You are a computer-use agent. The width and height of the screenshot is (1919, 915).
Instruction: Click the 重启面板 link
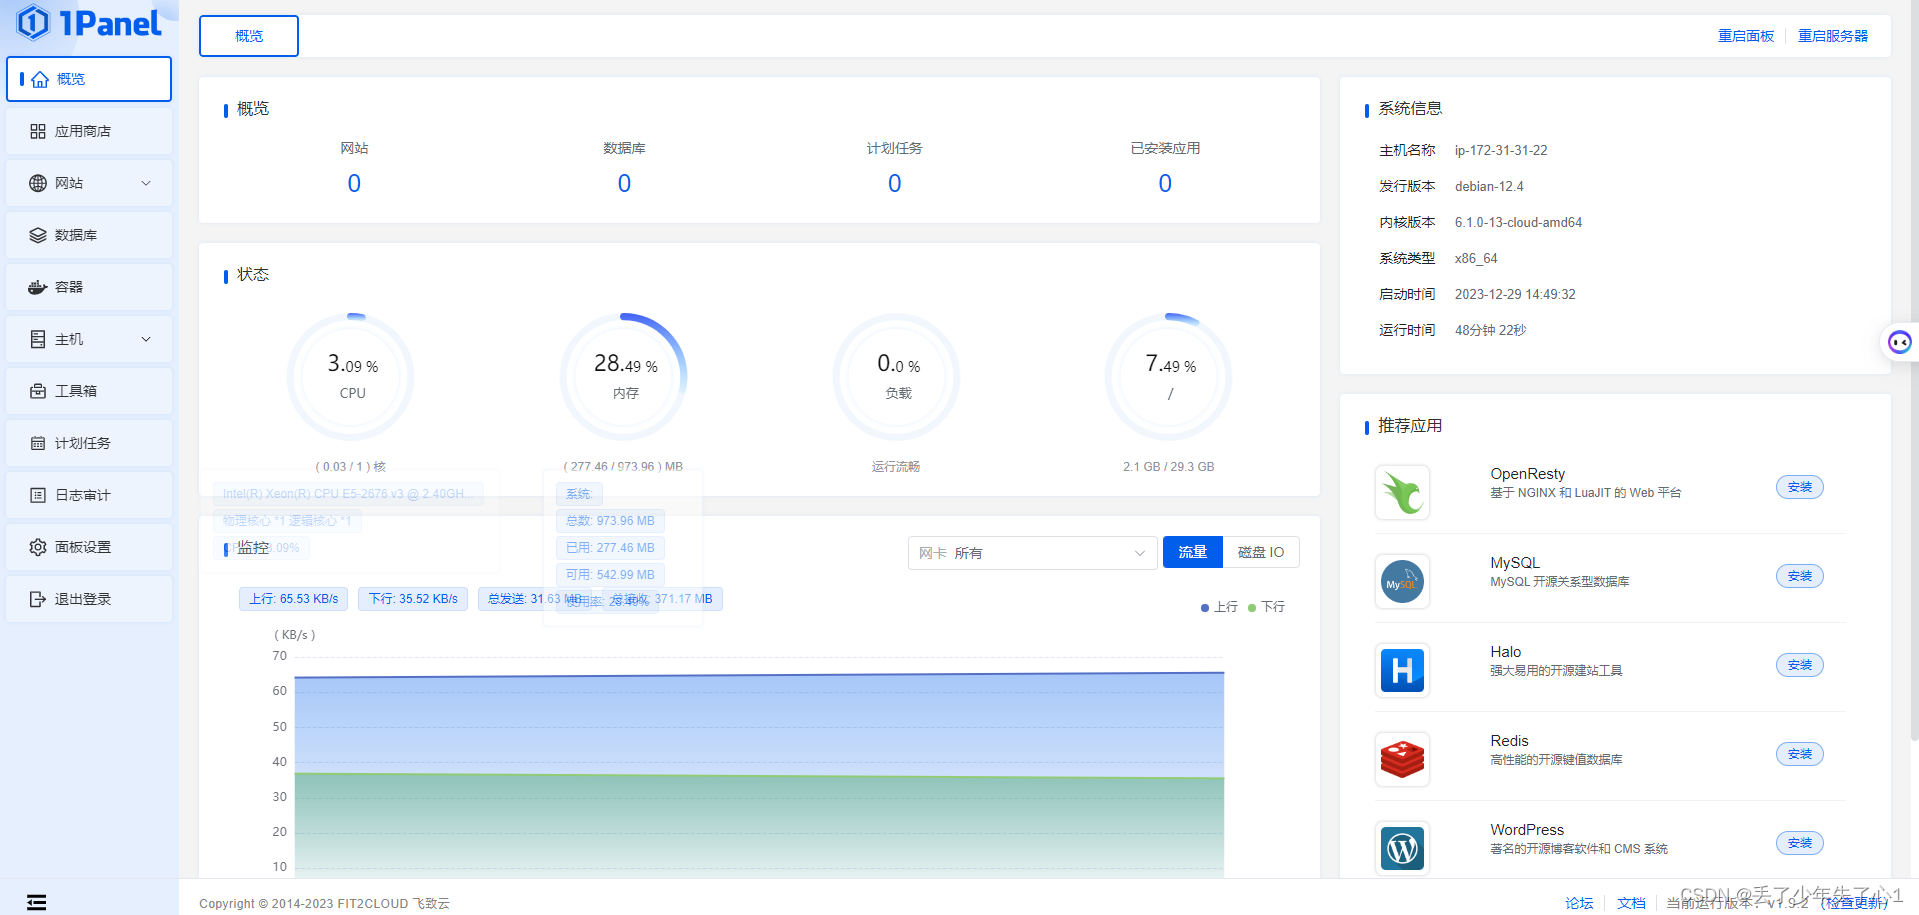(x=1746, y=36)
